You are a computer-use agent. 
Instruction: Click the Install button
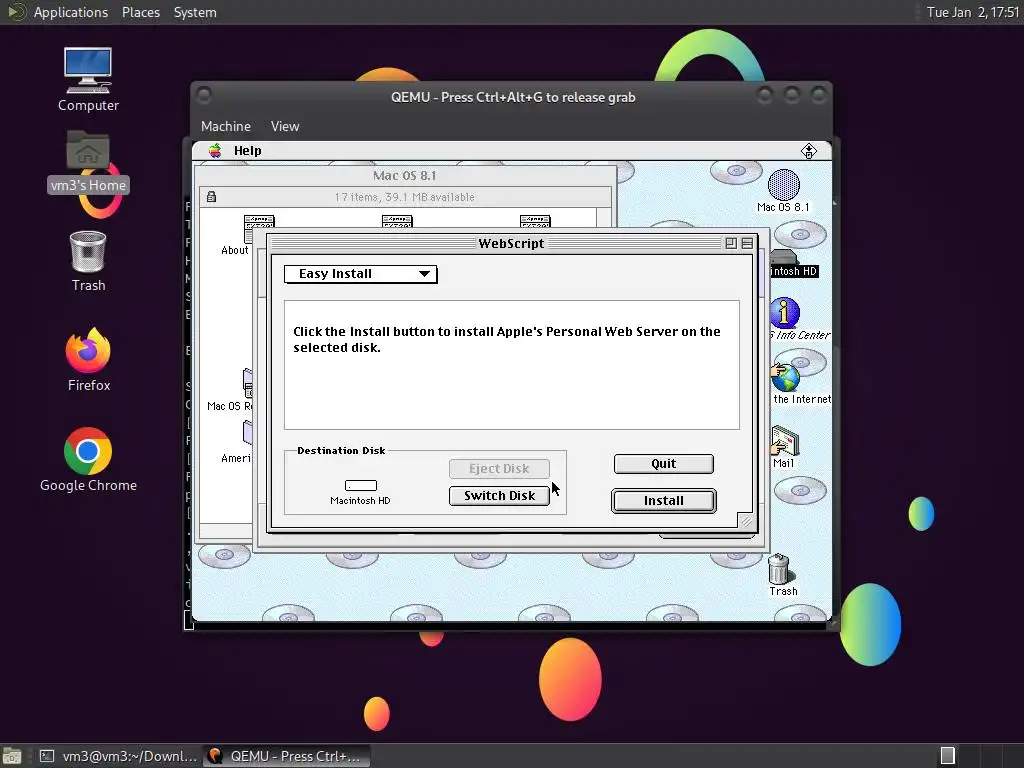(664, 501)
